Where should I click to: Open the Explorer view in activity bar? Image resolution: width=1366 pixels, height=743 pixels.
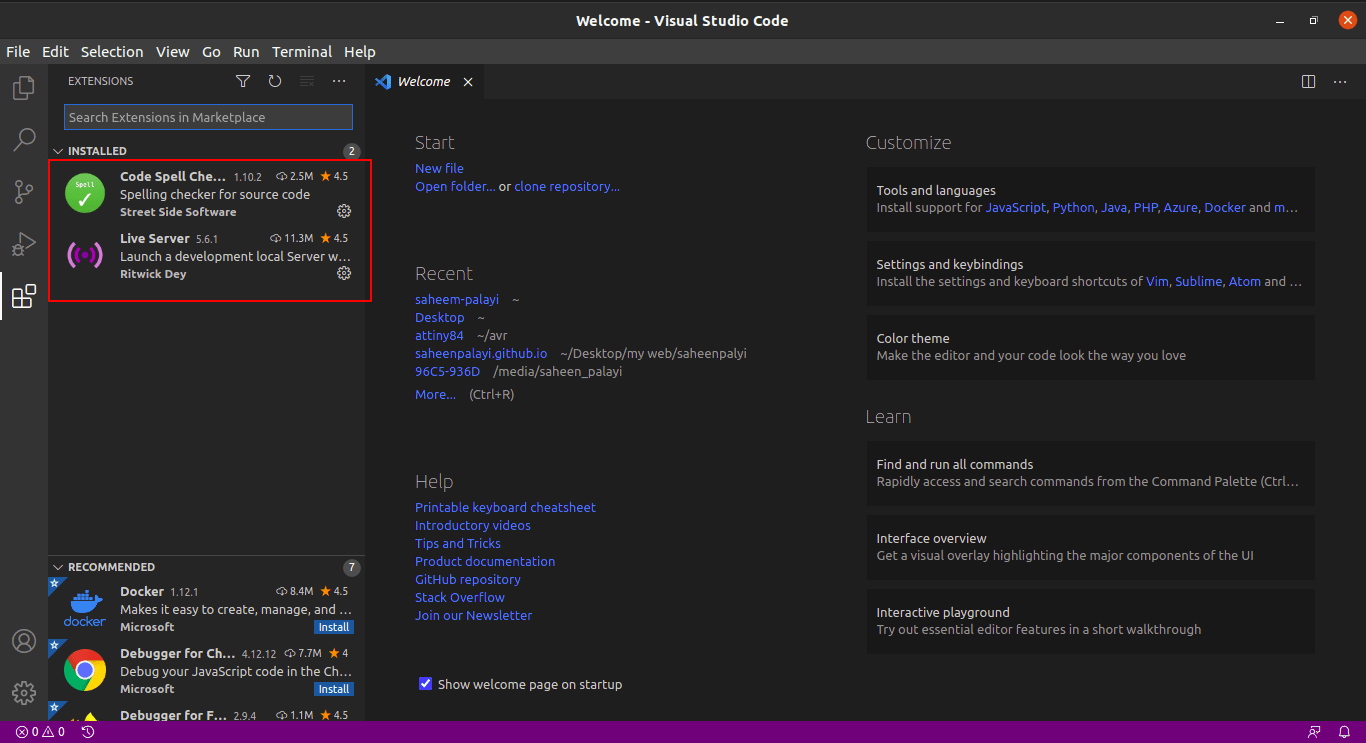[x=24, y=89]
